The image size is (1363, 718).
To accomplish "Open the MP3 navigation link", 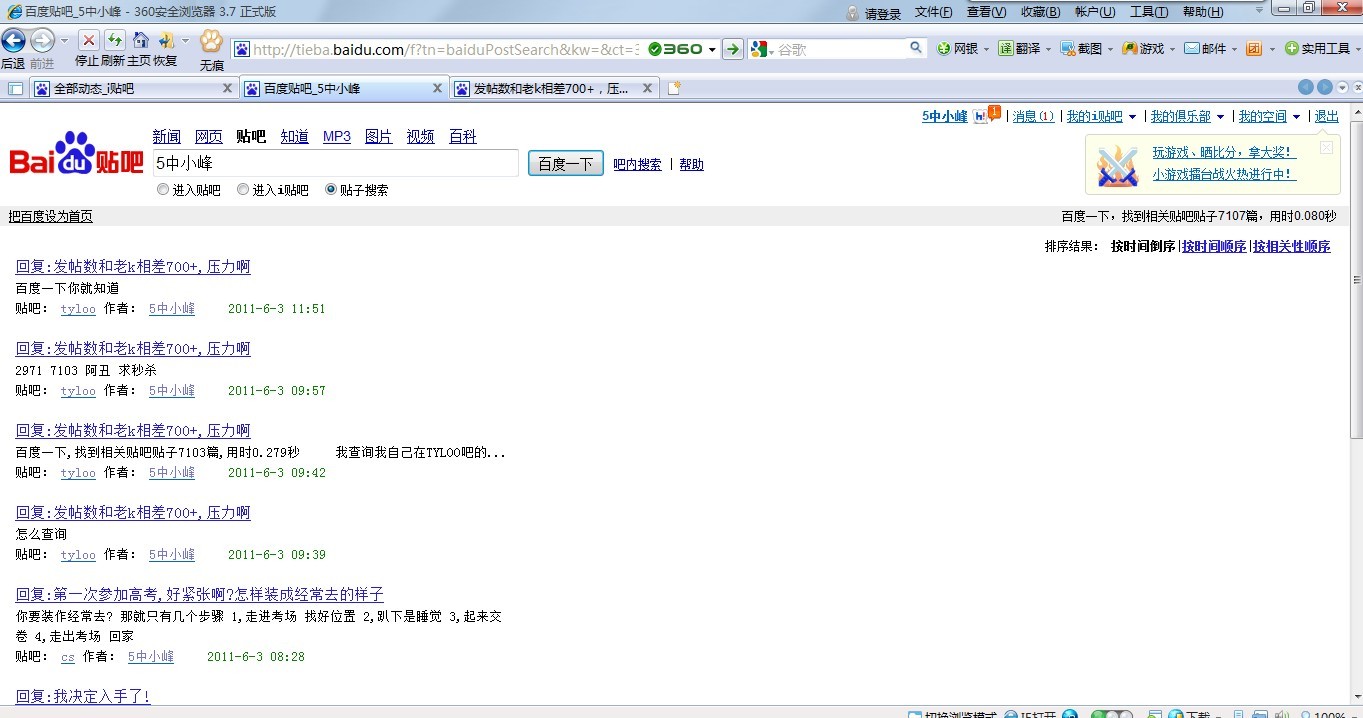I will pyautogui.click(x=337, y=137).
